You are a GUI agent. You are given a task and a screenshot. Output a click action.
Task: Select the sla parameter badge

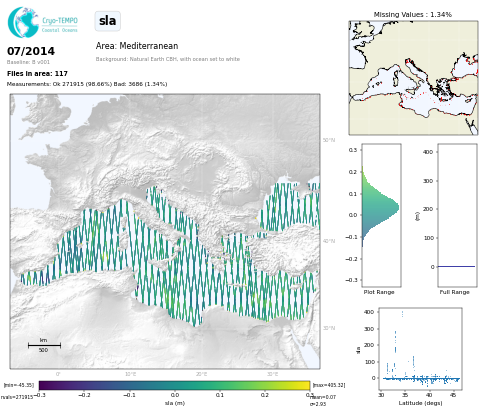(107, 21)
